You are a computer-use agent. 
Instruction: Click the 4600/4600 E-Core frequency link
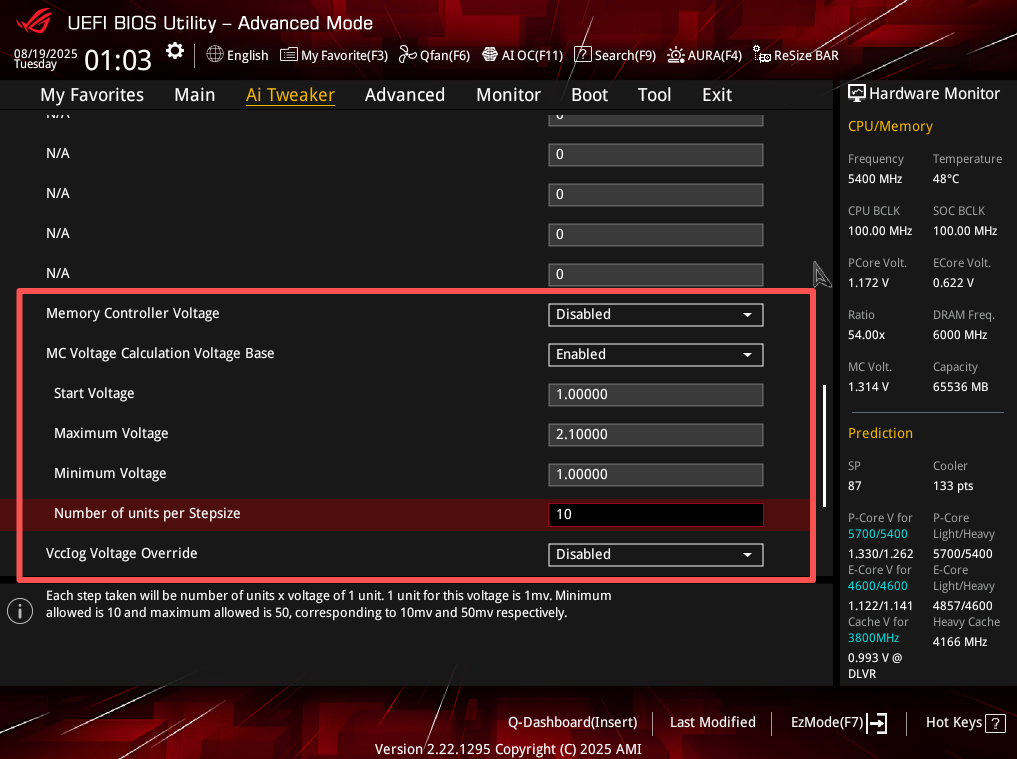pos(878,586)
